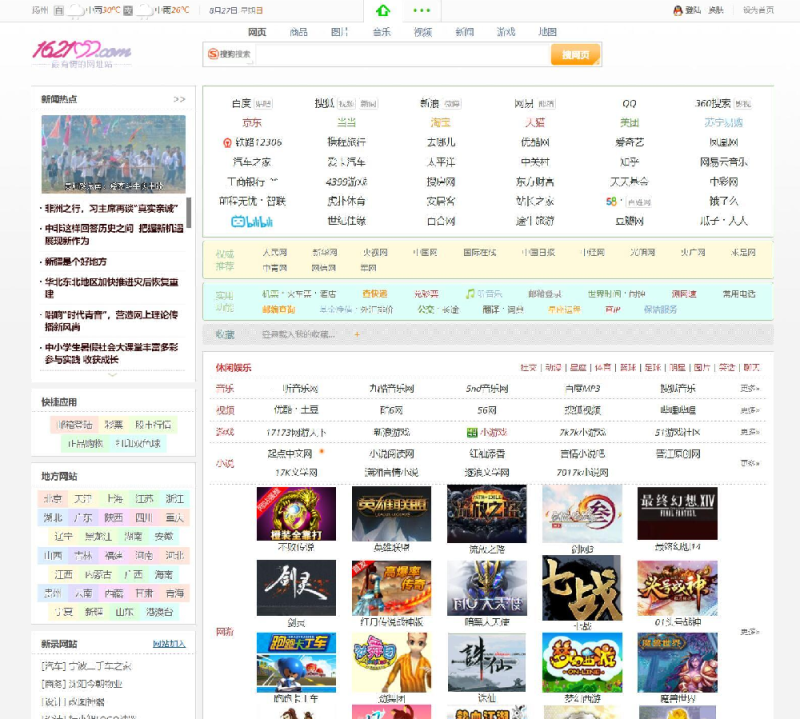
Task: Click the 北京 local site tile
Action: tap(53, 498)
